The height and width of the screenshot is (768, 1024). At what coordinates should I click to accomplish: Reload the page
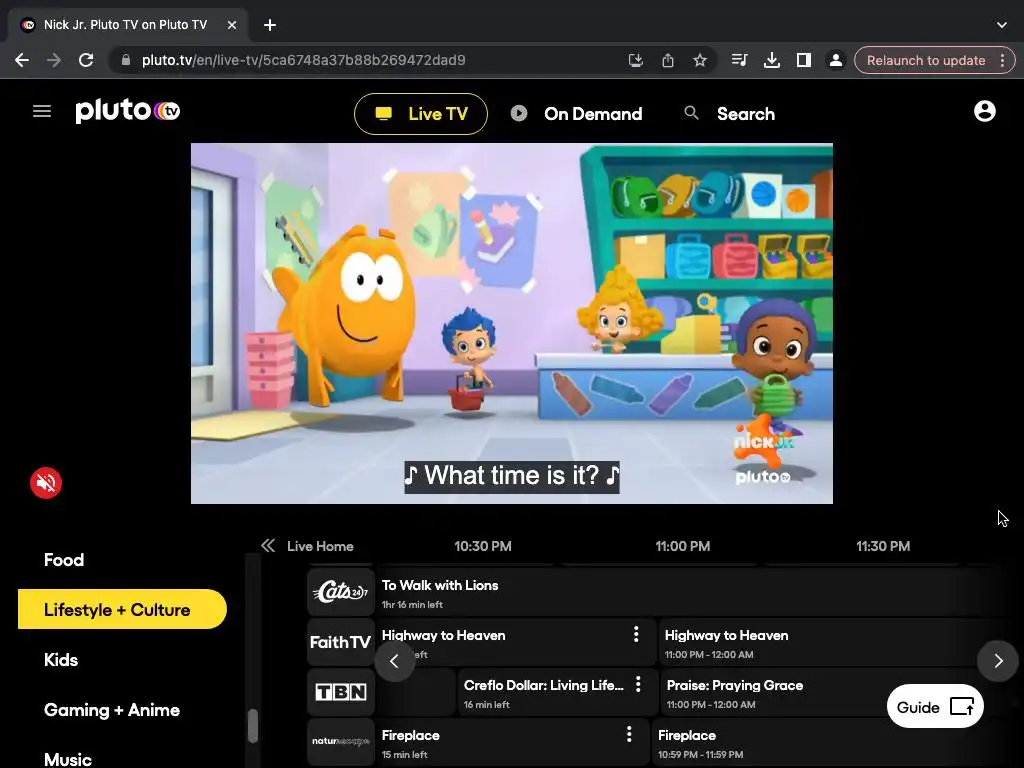pos(86,60)
